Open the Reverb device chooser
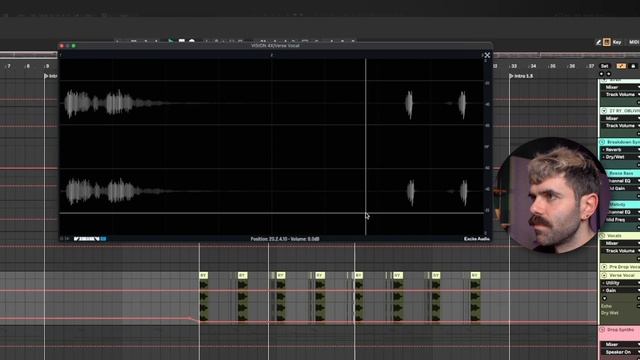 [x=620, y=150]
